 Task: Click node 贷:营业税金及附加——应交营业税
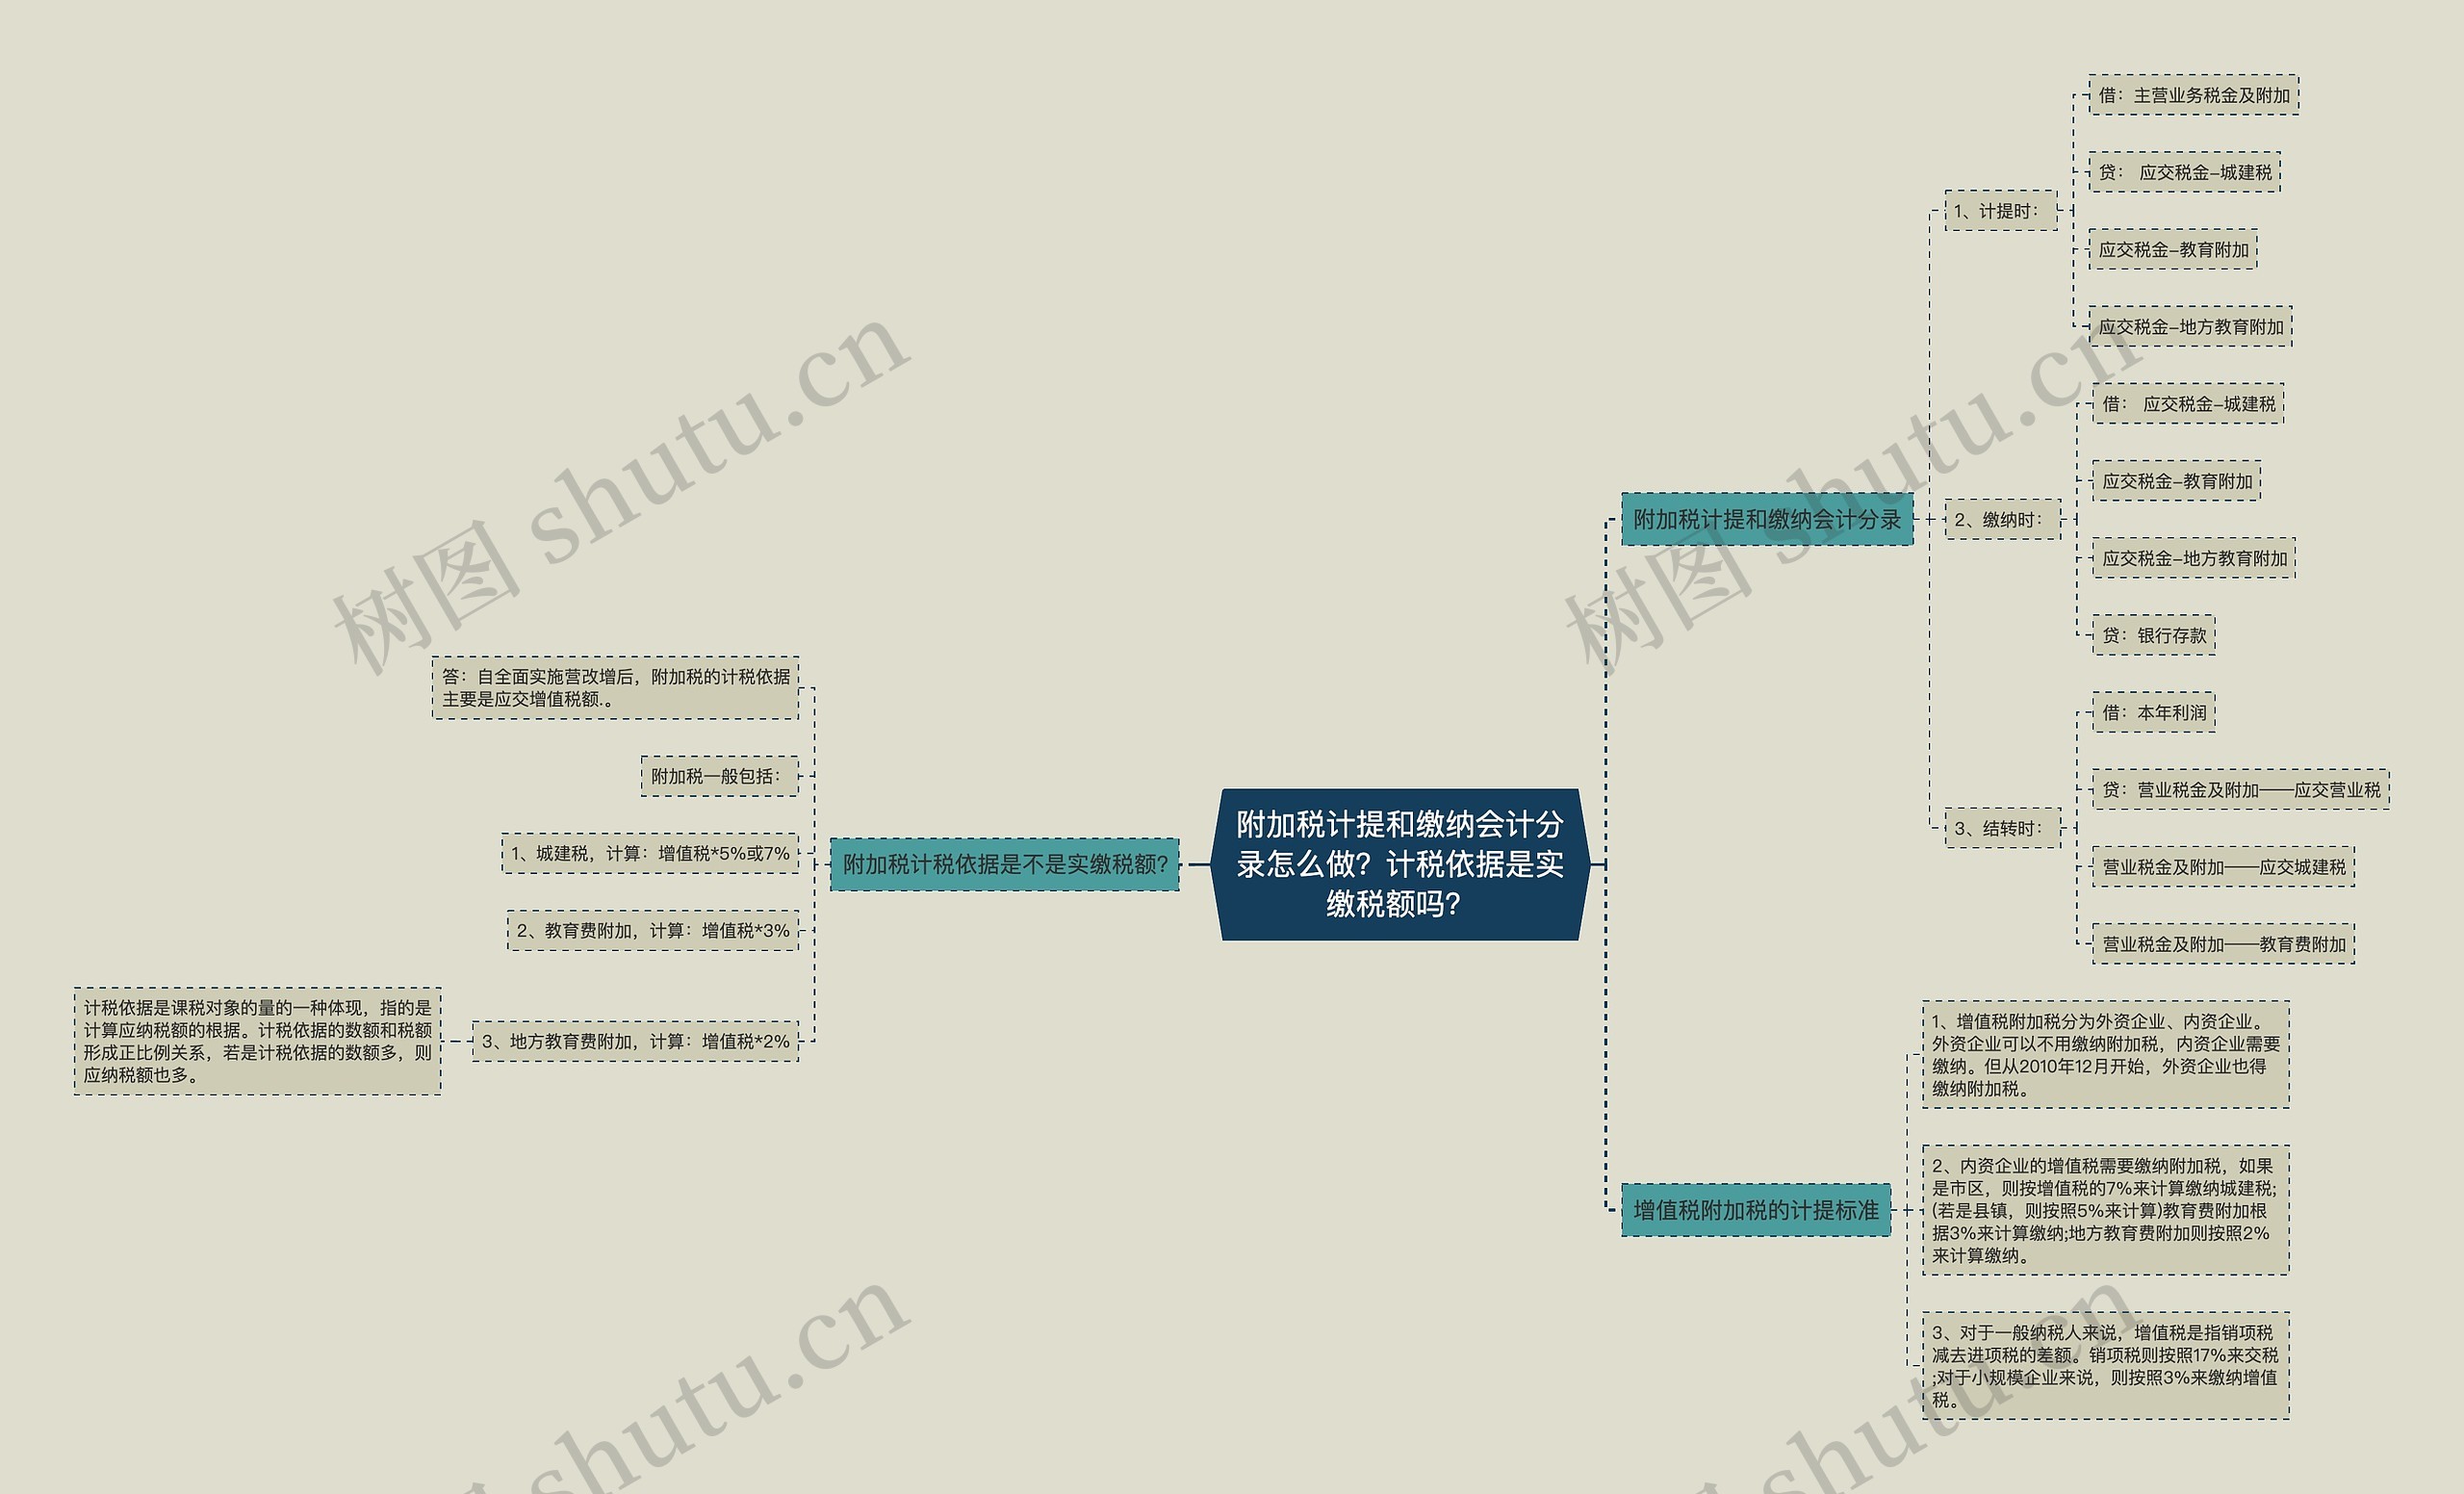tap(2240, 789)
